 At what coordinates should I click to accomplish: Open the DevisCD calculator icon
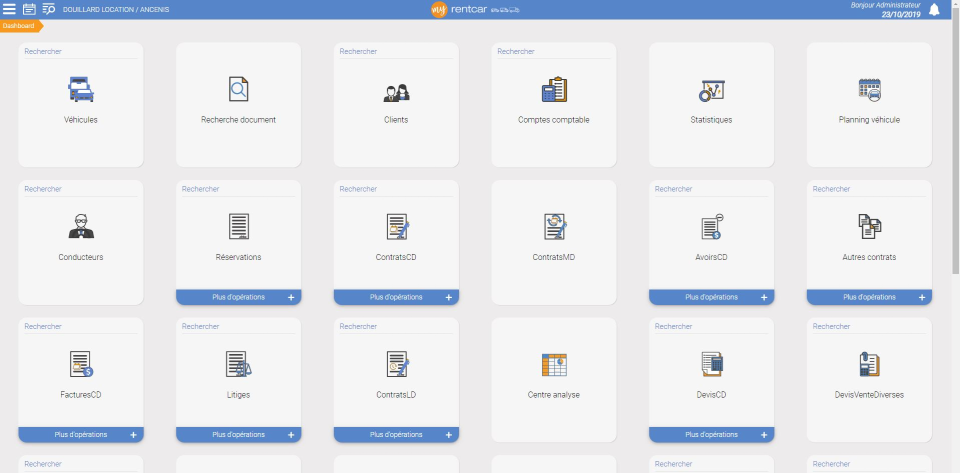tap(712, 364)
